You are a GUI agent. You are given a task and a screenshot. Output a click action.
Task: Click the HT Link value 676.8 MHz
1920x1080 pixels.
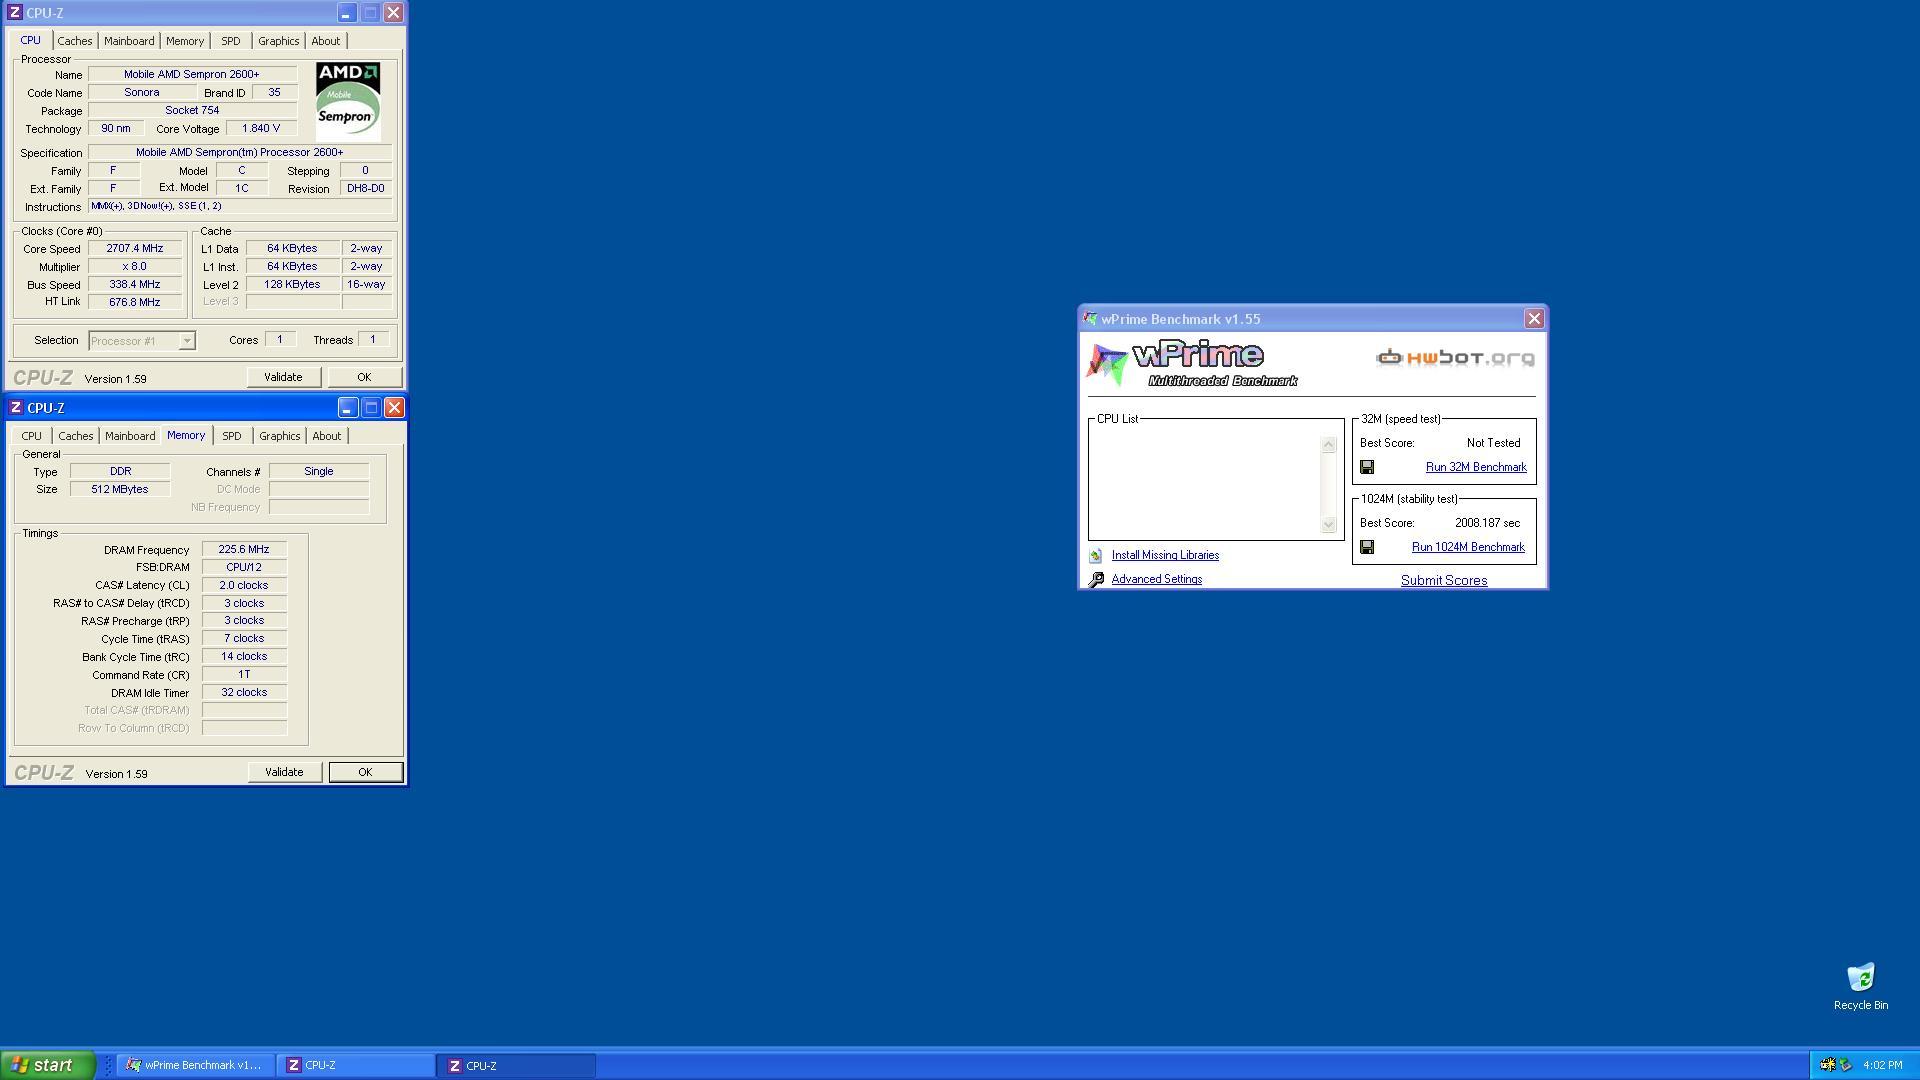coord(135,301)
